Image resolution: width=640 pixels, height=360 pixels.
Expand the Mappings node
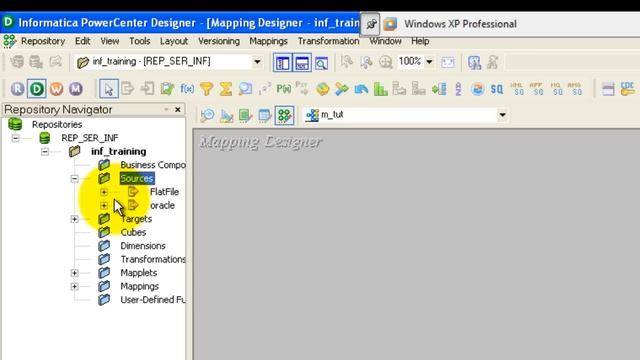coord(74,286)
